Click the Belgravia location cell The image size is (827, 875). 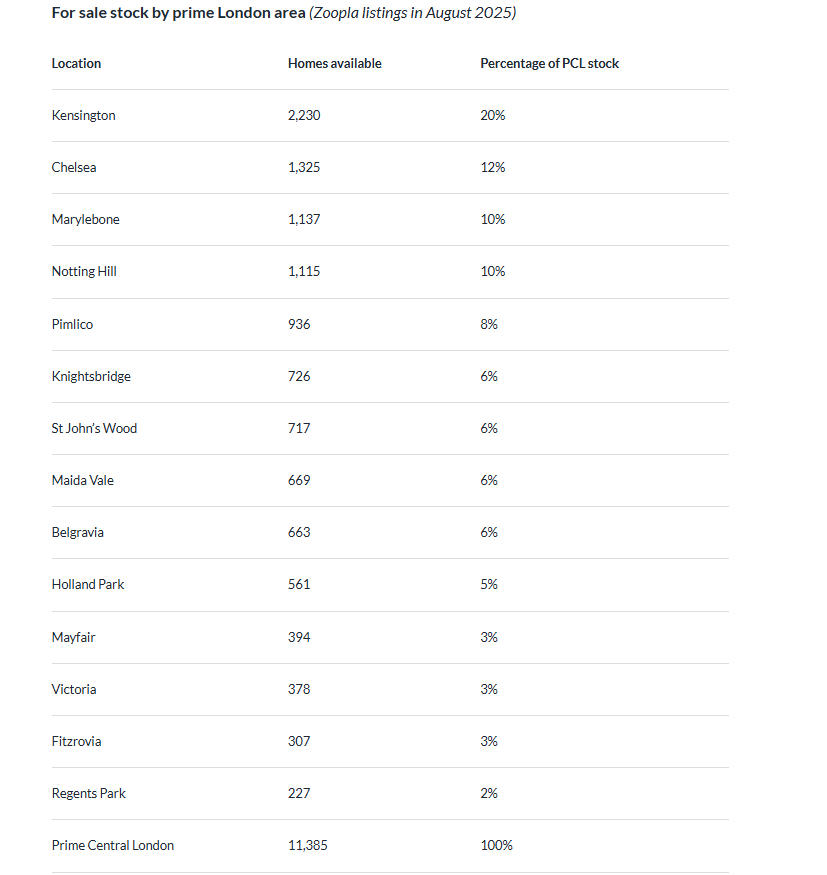tap(77, 532)
